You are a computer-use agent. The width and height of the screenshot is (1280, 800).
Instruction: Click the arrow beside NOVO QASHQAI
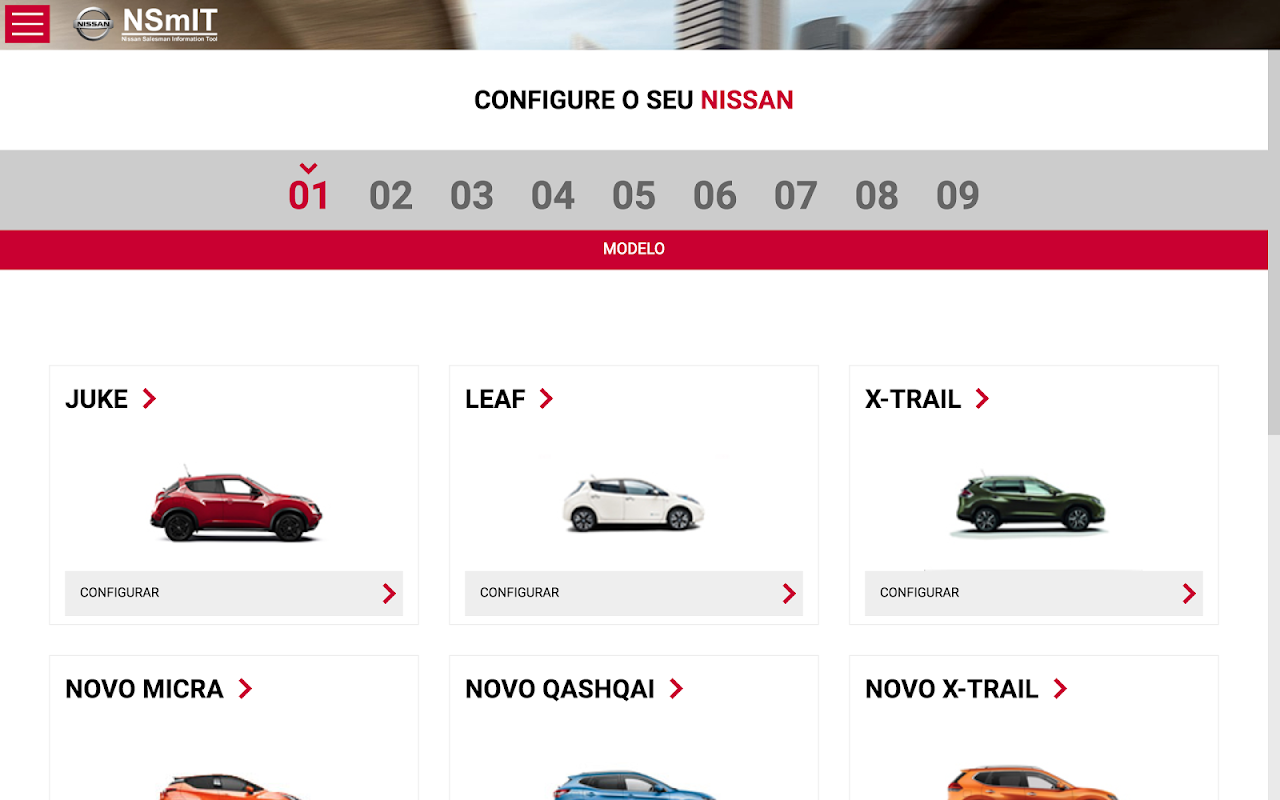pyautogui.click(x=676, y=689)
